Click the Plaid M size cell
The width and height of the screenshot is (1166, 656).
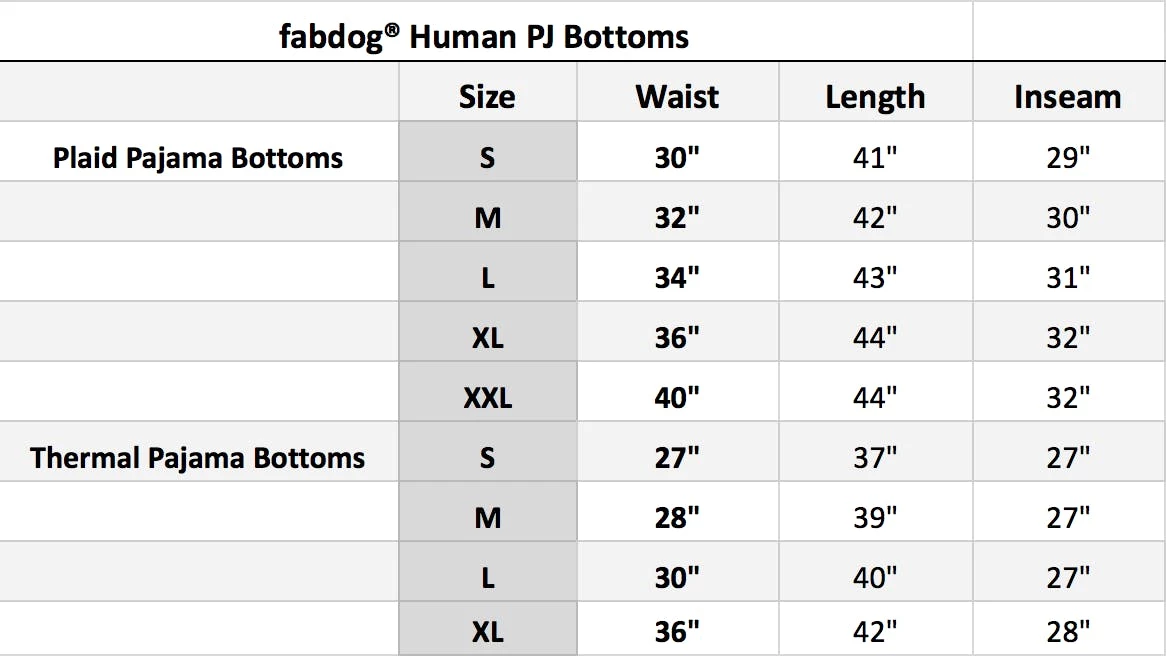click(x=487, y=218)
